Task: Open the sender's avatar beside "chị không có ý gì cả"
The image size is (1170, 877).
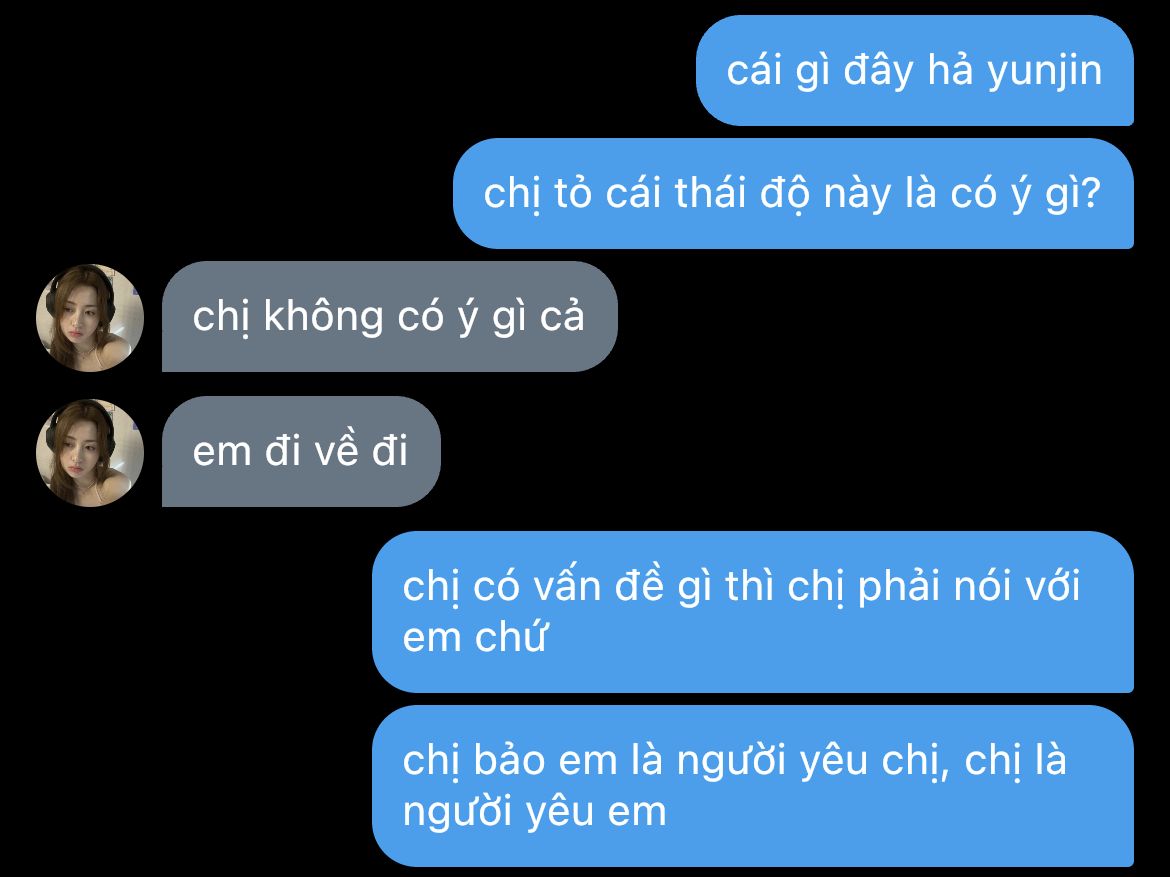Action: (x=90, y=317)
